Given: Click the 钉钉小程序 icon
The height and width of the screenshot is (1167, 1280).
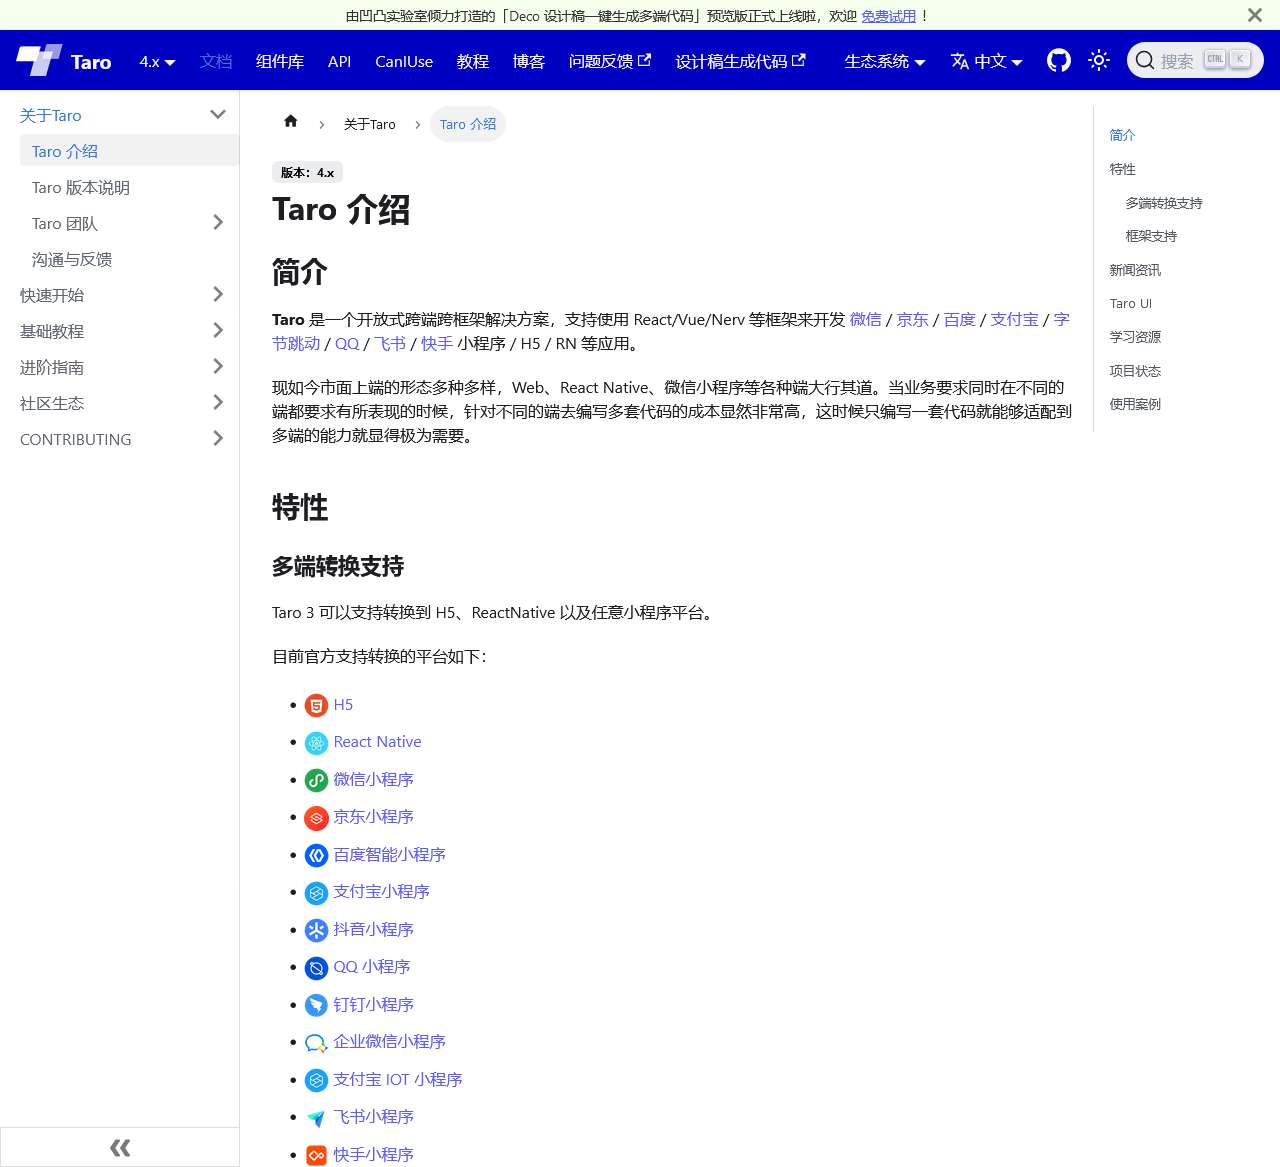Looking at the screenshot, I should coord(316,1006).
